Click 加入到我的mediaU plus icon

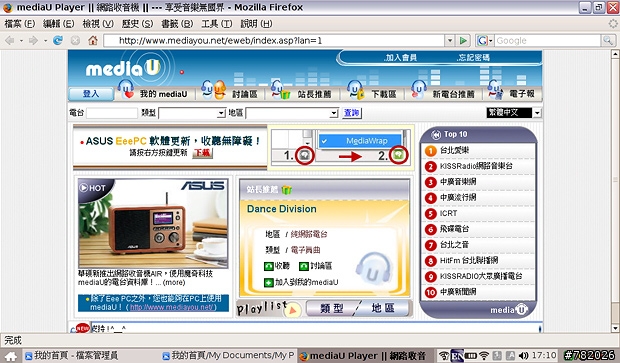pyautogui.click(x=269, y=283)
